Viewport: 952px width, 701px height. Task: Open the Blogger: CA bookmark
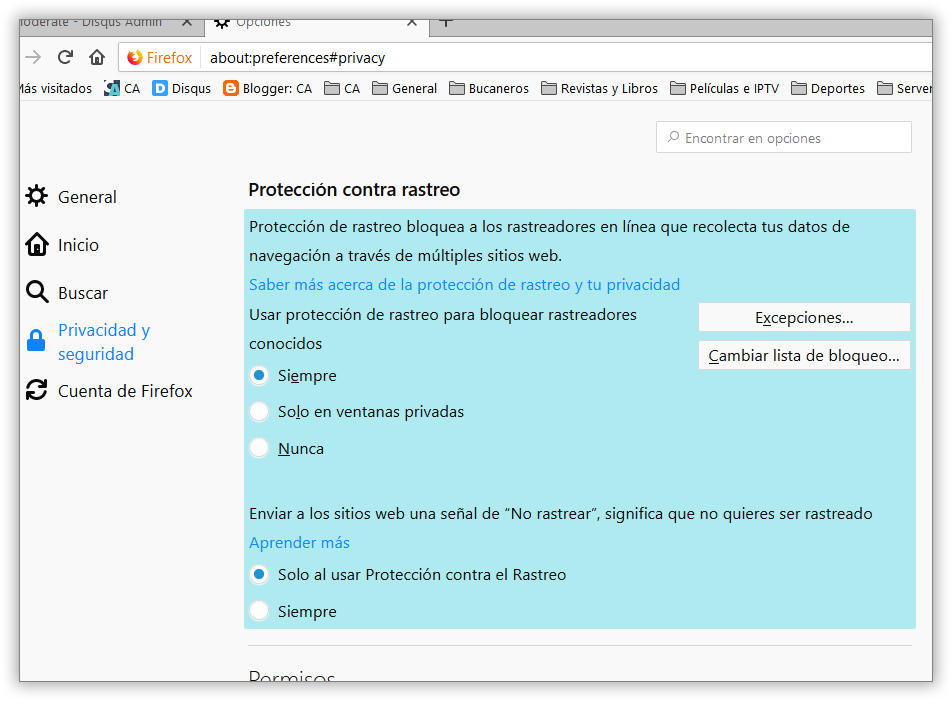pos(267,89)
